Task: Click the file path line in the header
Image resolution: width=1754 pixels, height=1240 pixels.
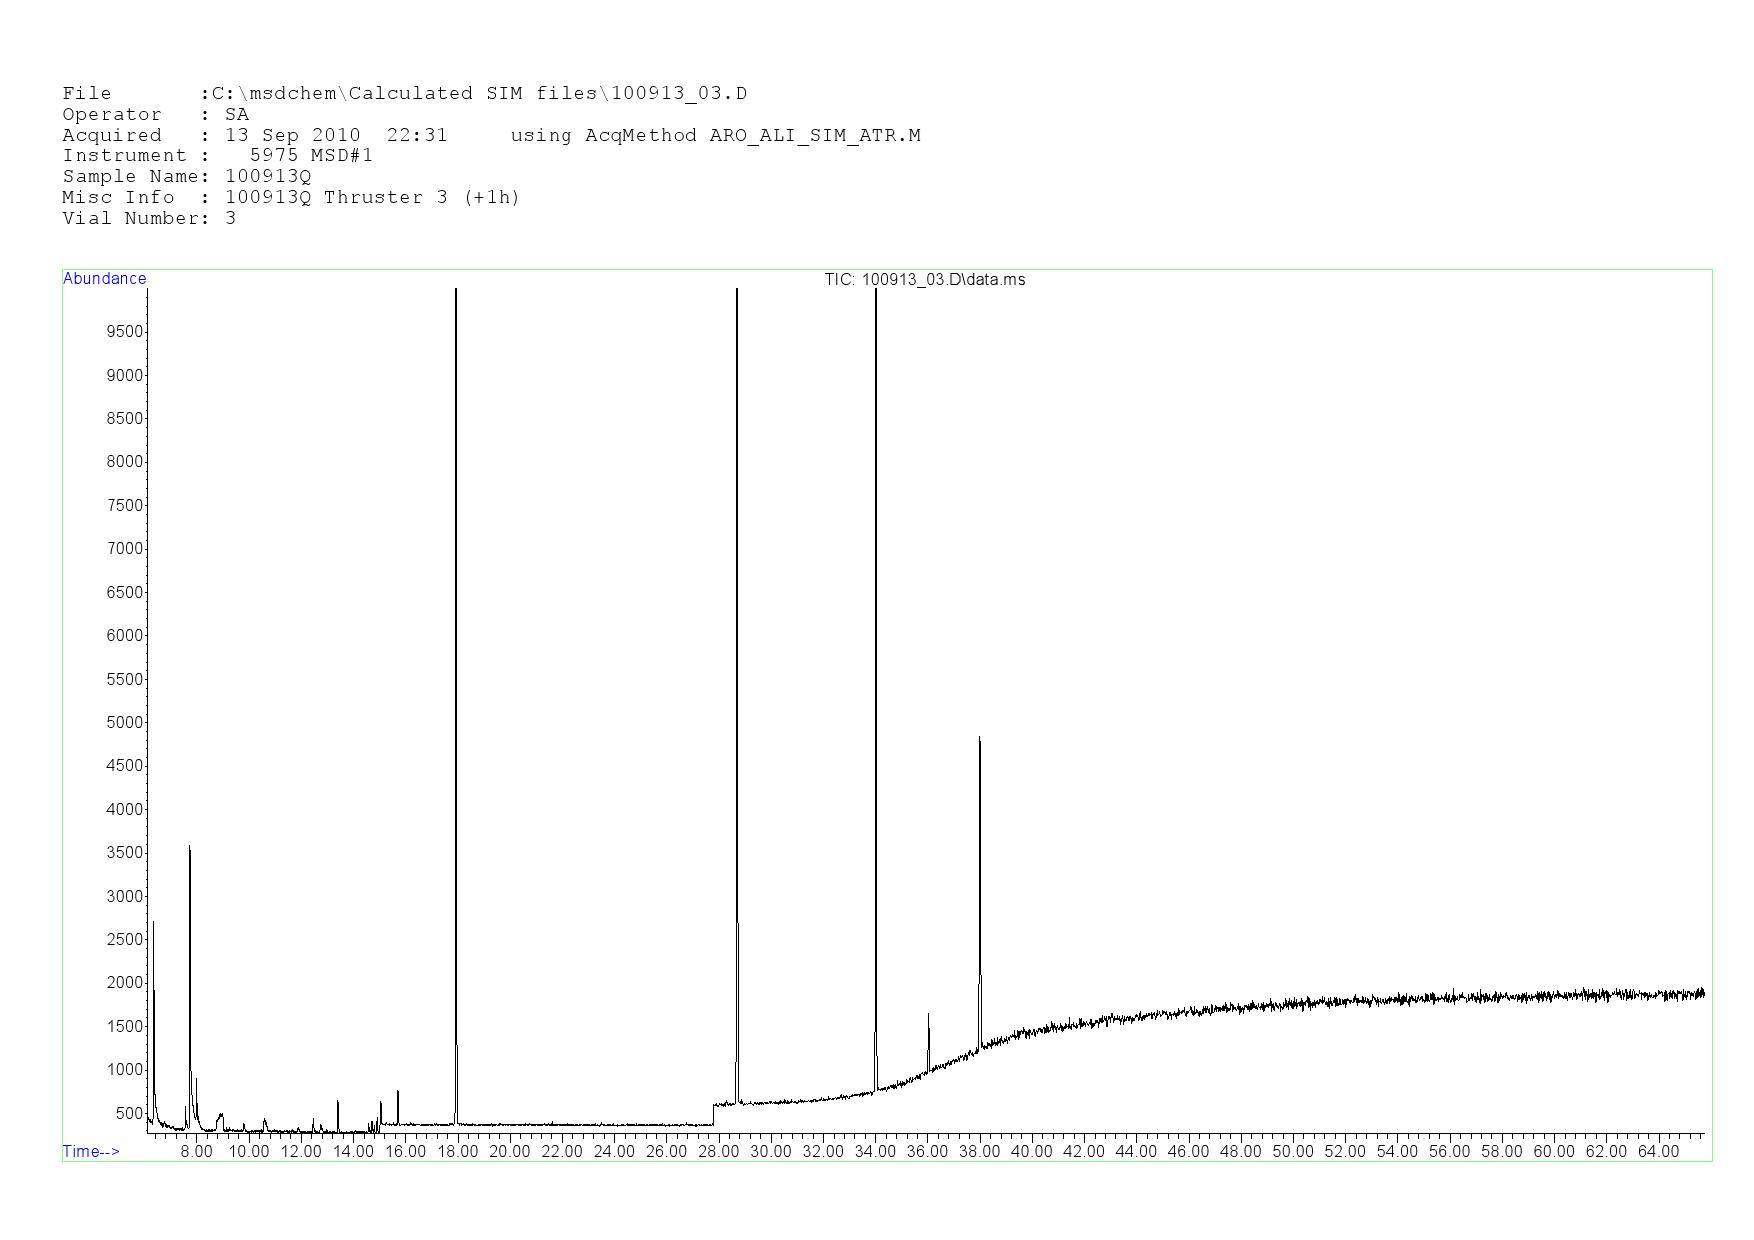Action: coord(404,94)
